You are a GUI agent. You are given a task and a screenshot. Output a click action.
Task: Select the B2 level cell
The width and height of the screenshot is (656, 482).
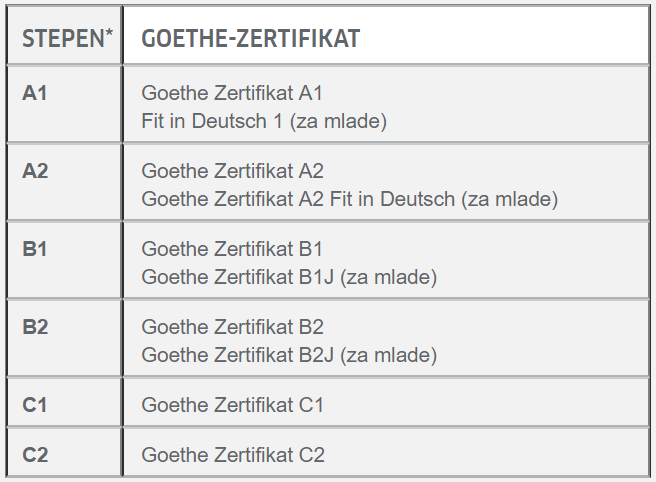64,338
